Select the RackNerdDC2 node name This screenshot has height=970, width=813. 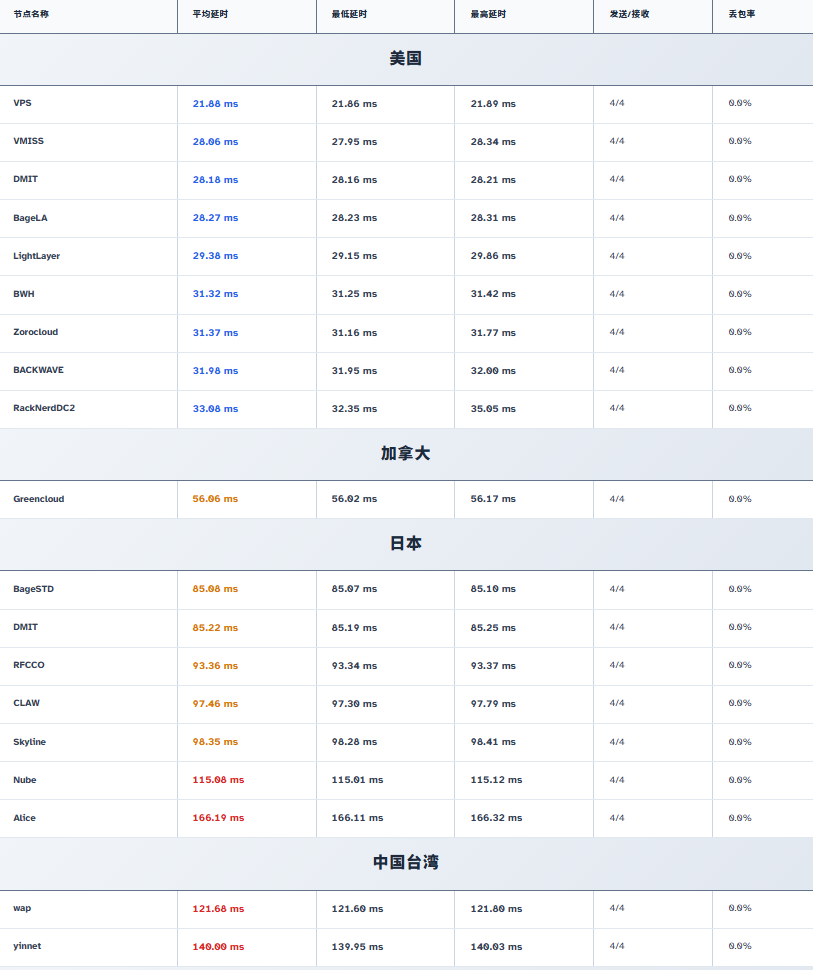click(x=44, y=408)
